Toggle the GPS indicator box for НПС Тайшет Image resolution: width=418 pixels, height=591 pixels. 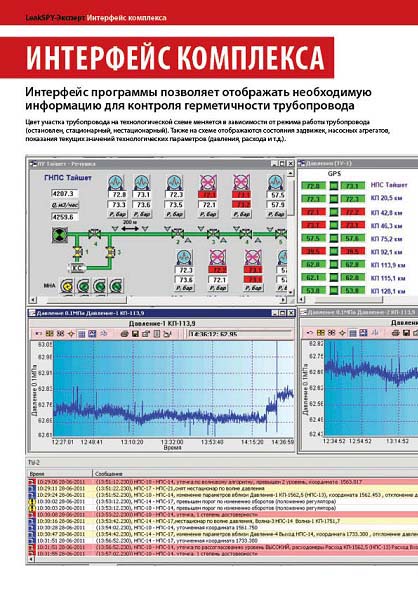coord(334,186)
